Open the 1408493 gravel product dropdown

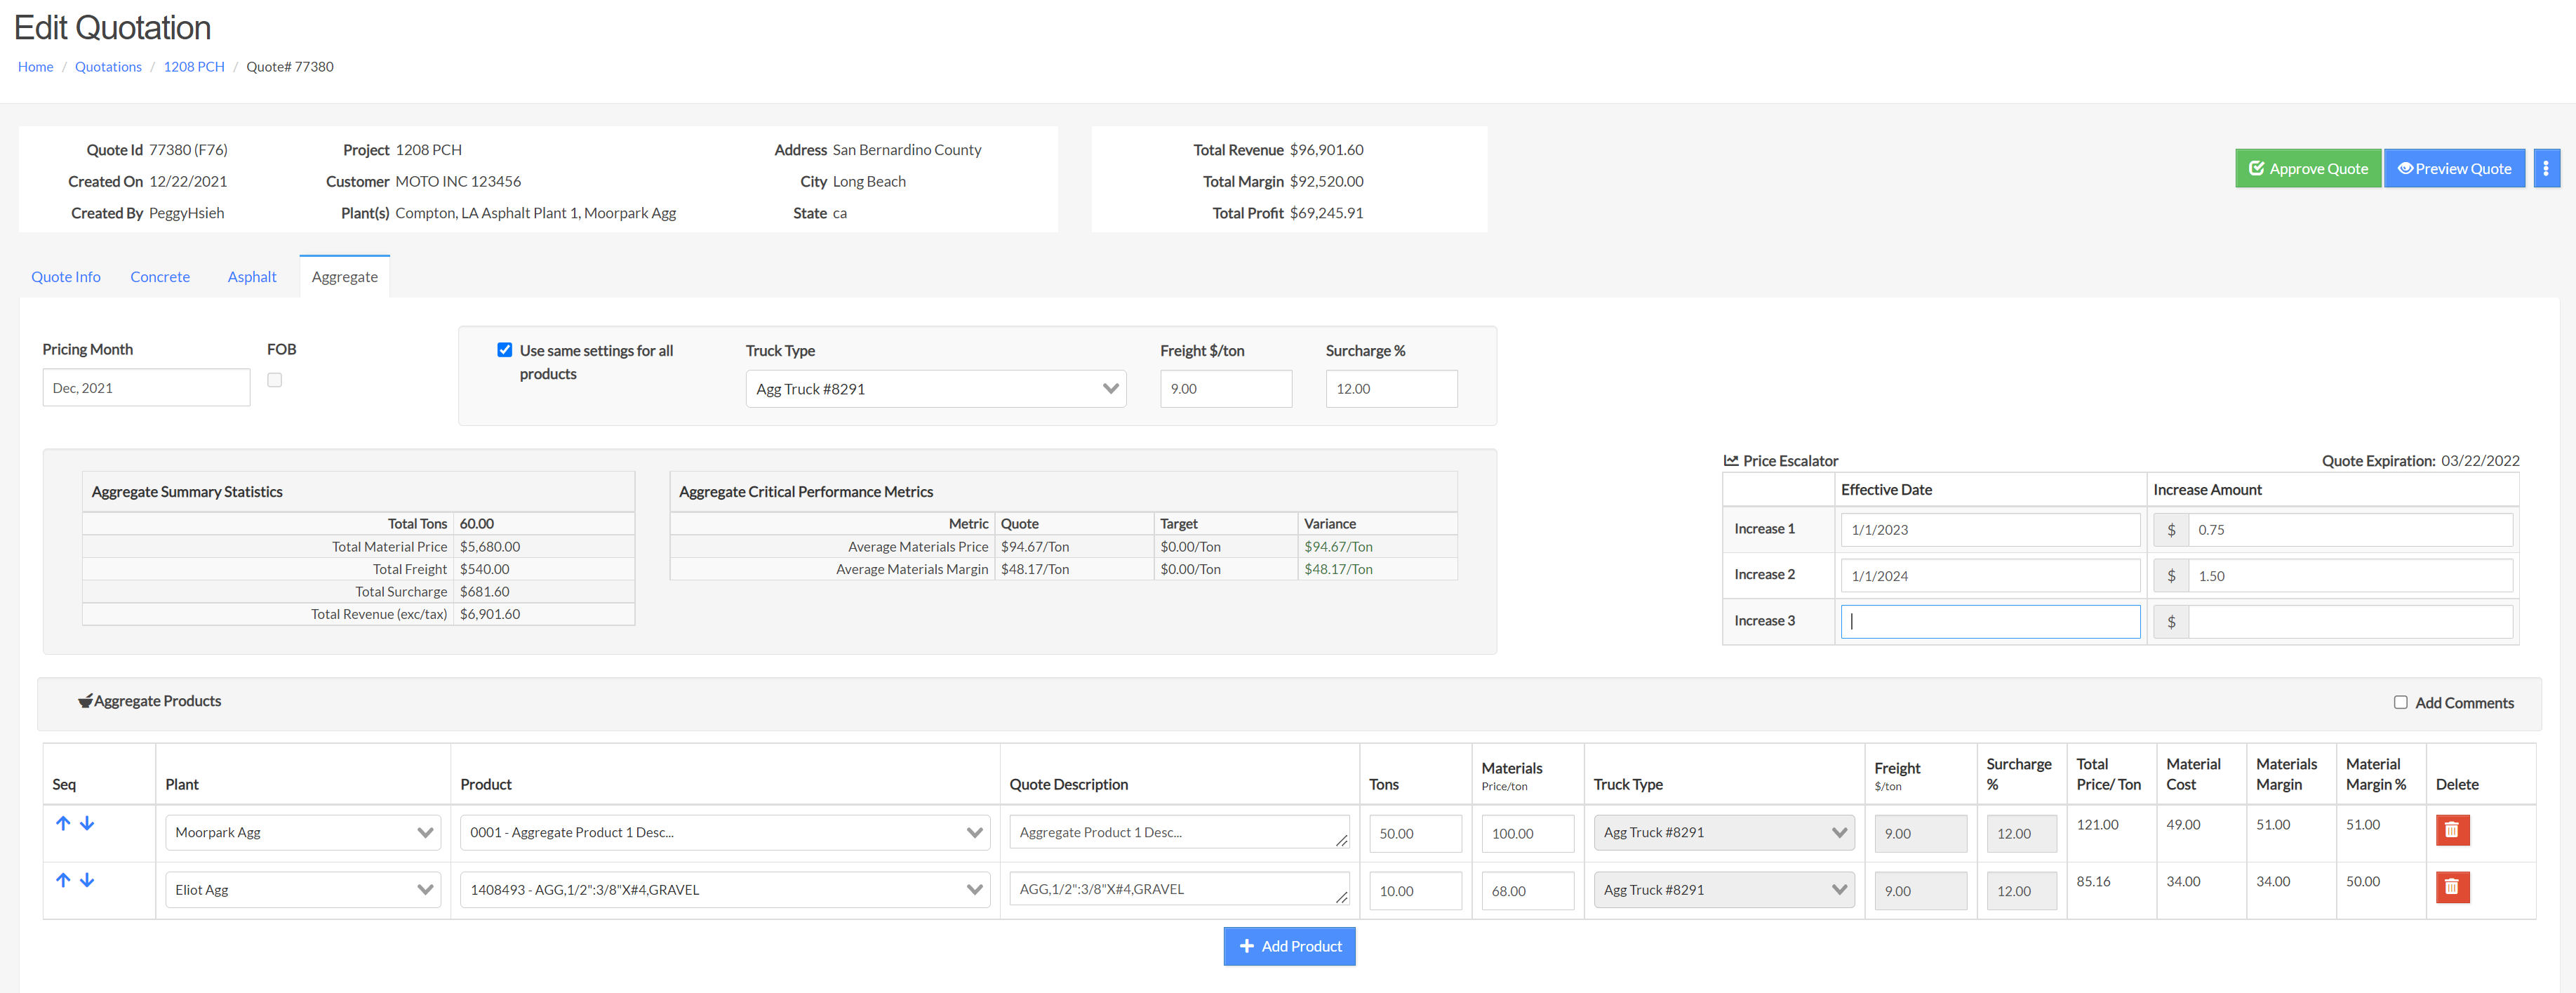tap(724, 890)
